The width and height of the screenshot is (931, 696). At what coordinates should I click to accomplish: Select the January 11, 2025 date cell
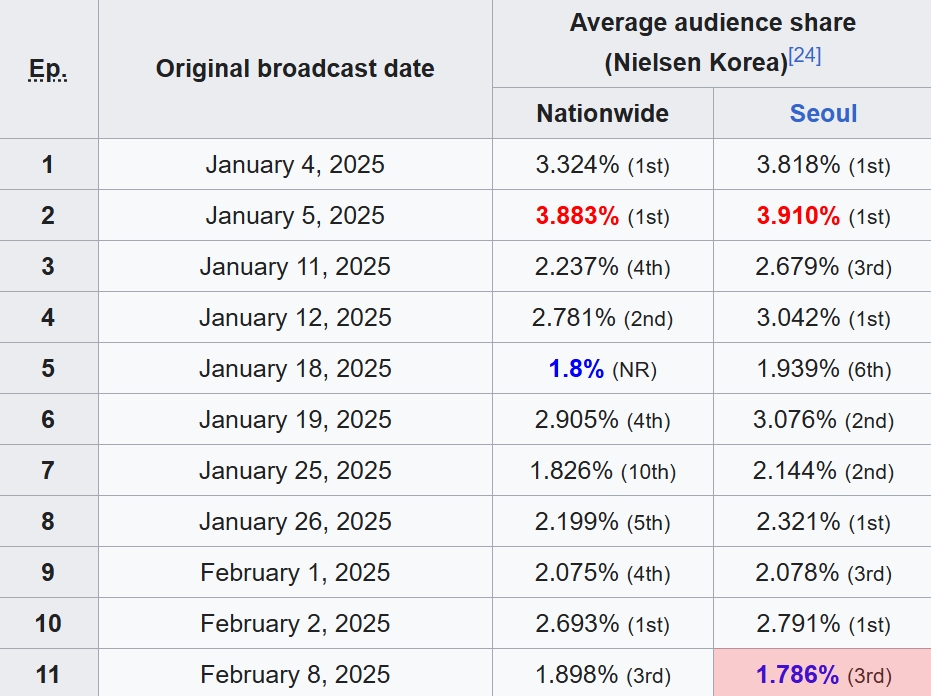point(295,267)
